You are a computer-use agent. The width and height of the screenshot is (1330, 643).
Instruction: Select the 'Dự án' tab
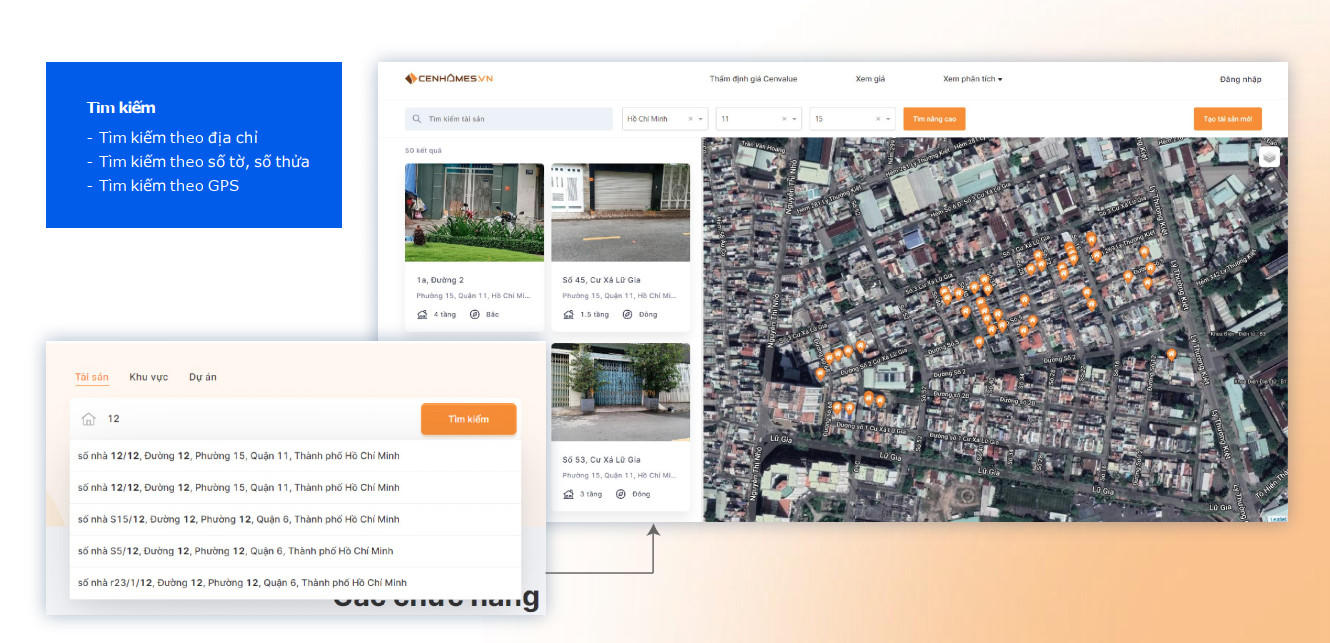(203, 377)
